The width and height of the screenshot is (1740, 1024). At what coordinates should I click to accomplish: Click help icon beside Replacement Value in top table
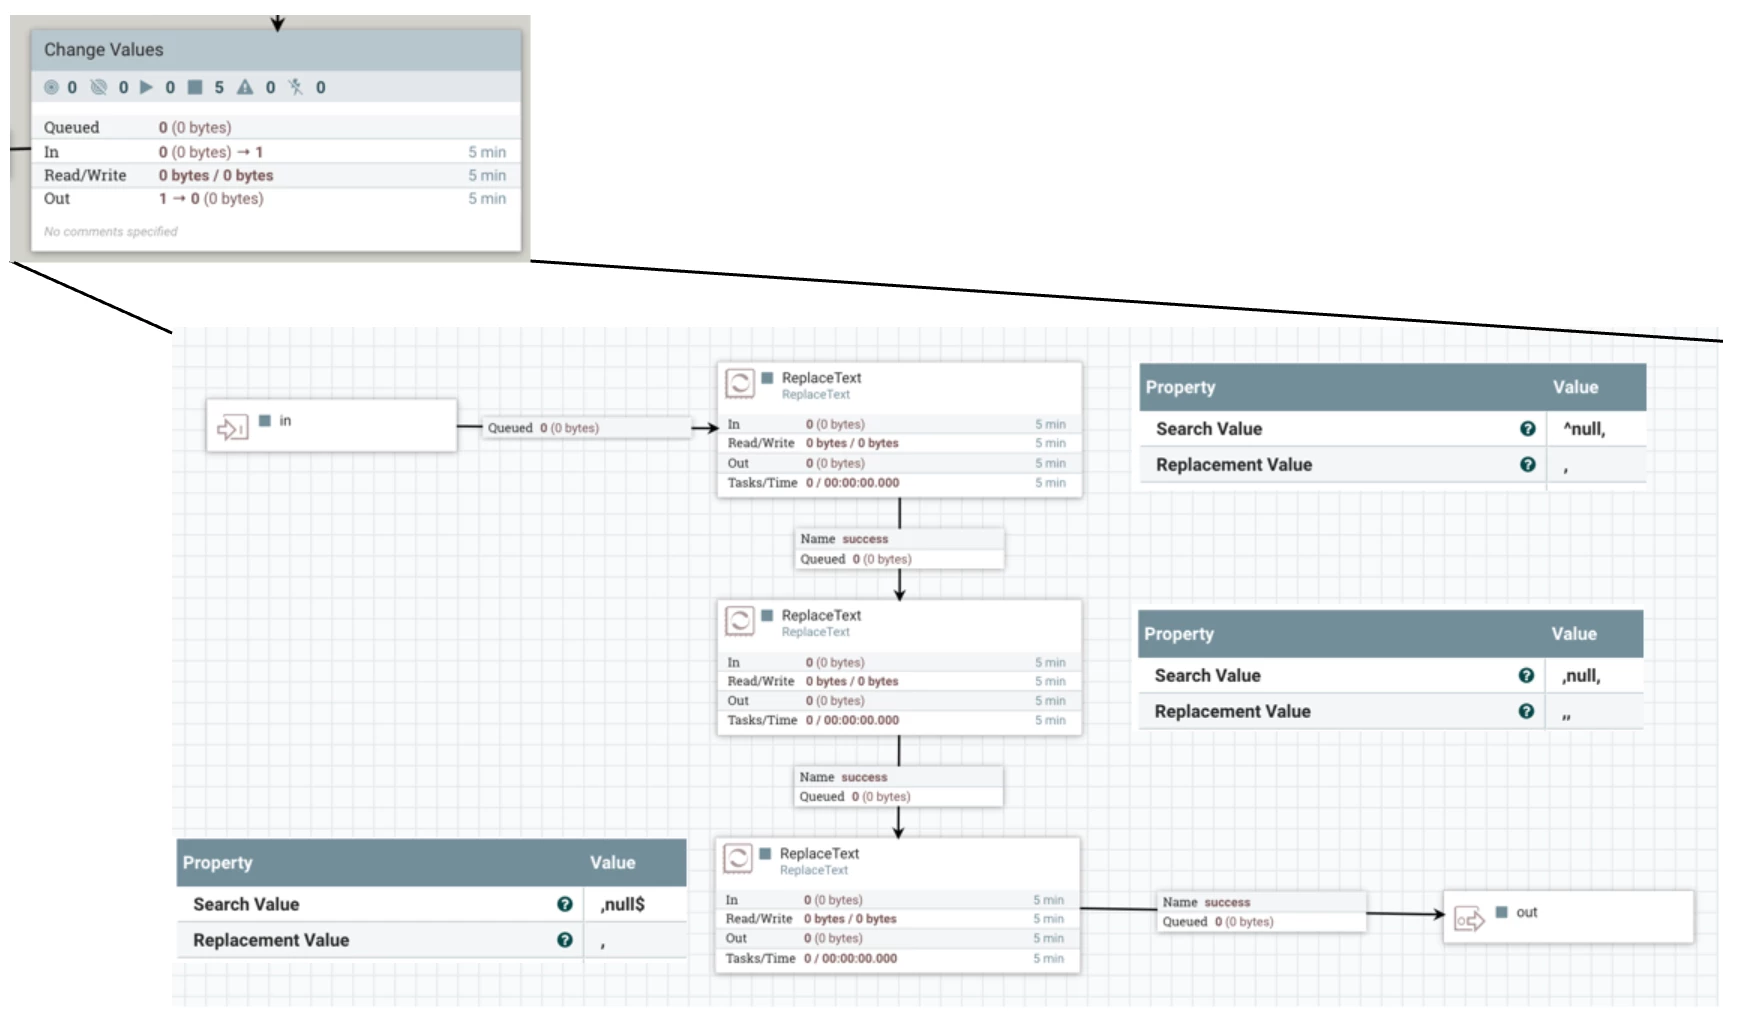coord(1527,464)
